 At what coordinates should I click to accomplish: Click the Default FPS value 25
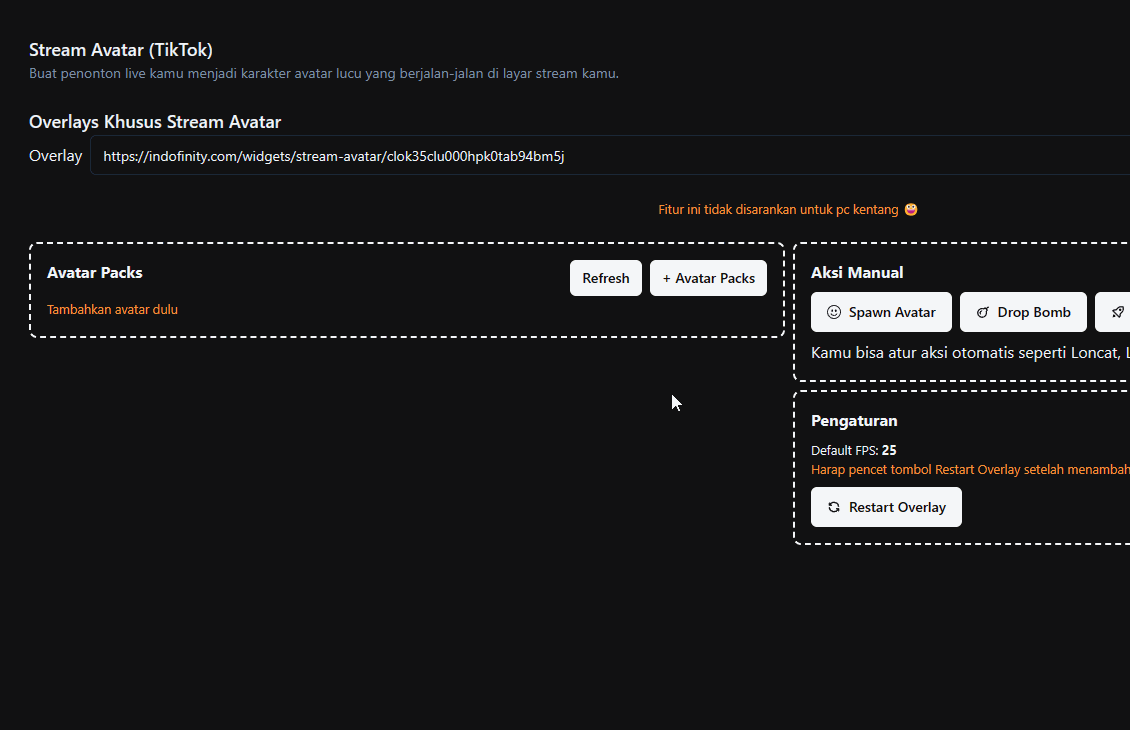click(889, 450)
